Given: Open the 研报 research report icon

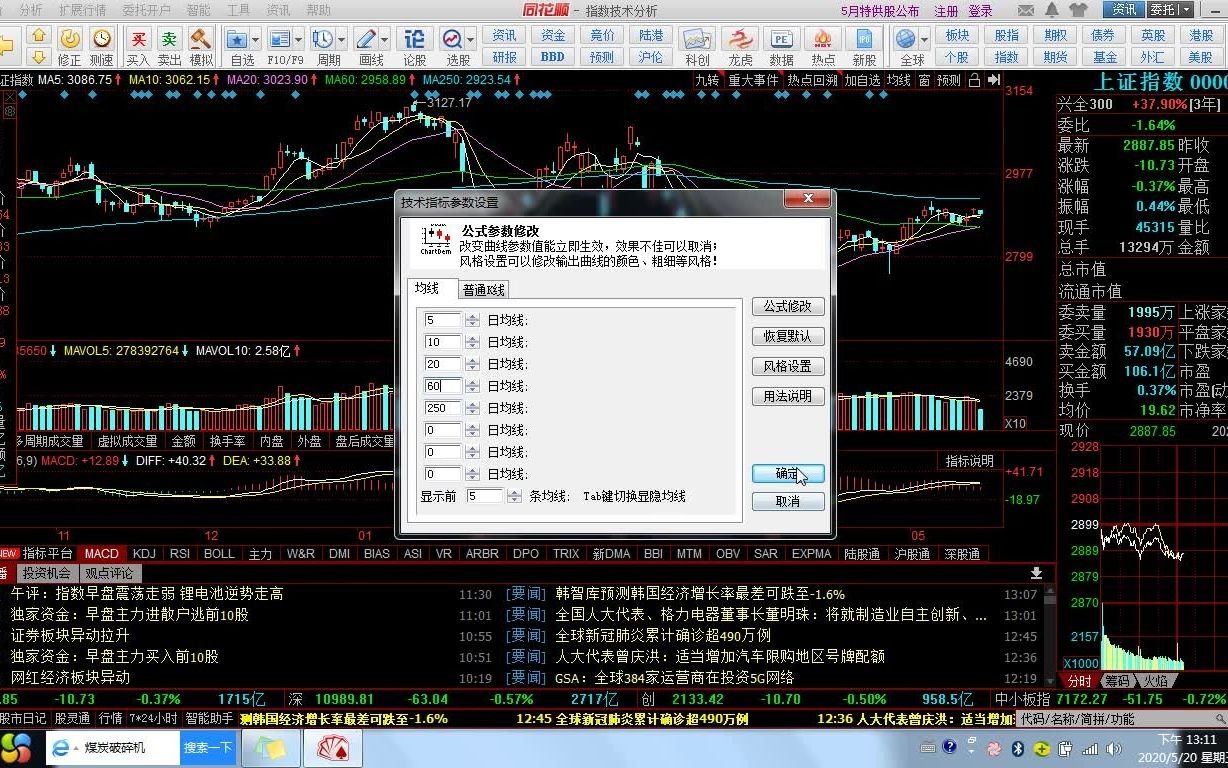Looking at the screenshot, I should [x=503, y=57].
